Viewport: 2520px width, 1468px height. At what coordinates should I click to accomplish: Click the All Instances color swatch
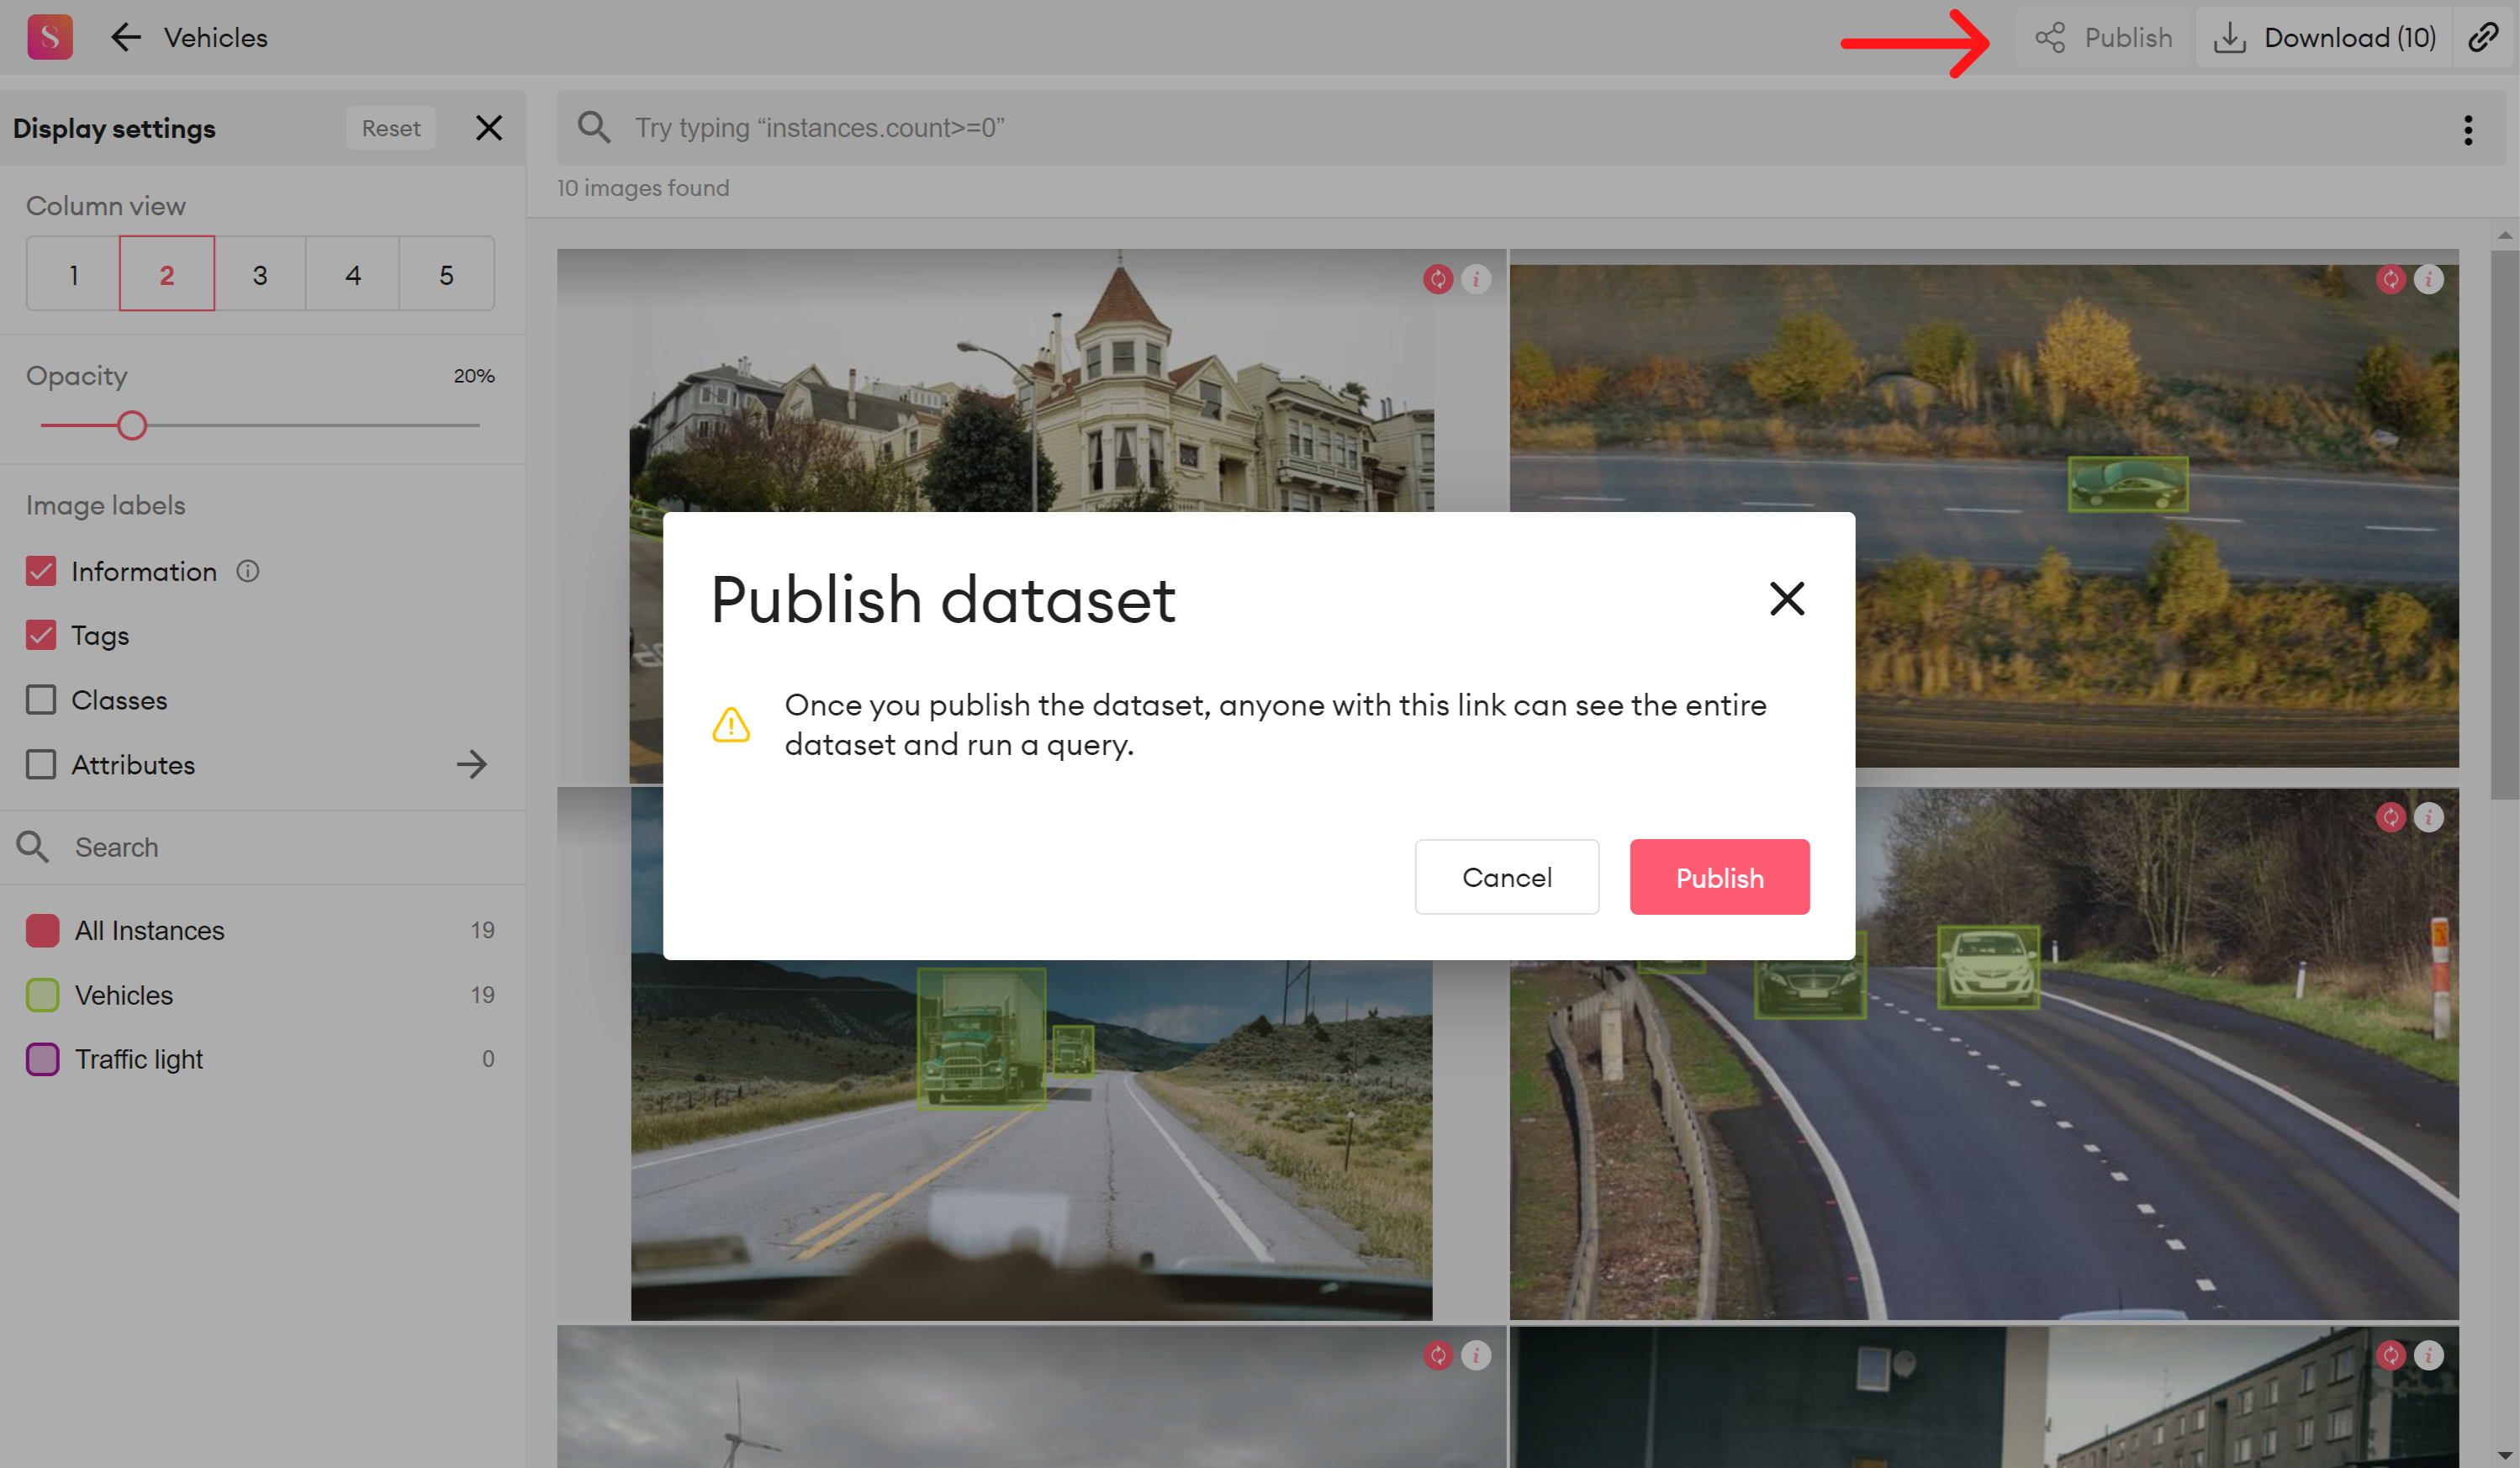(42, 930)
